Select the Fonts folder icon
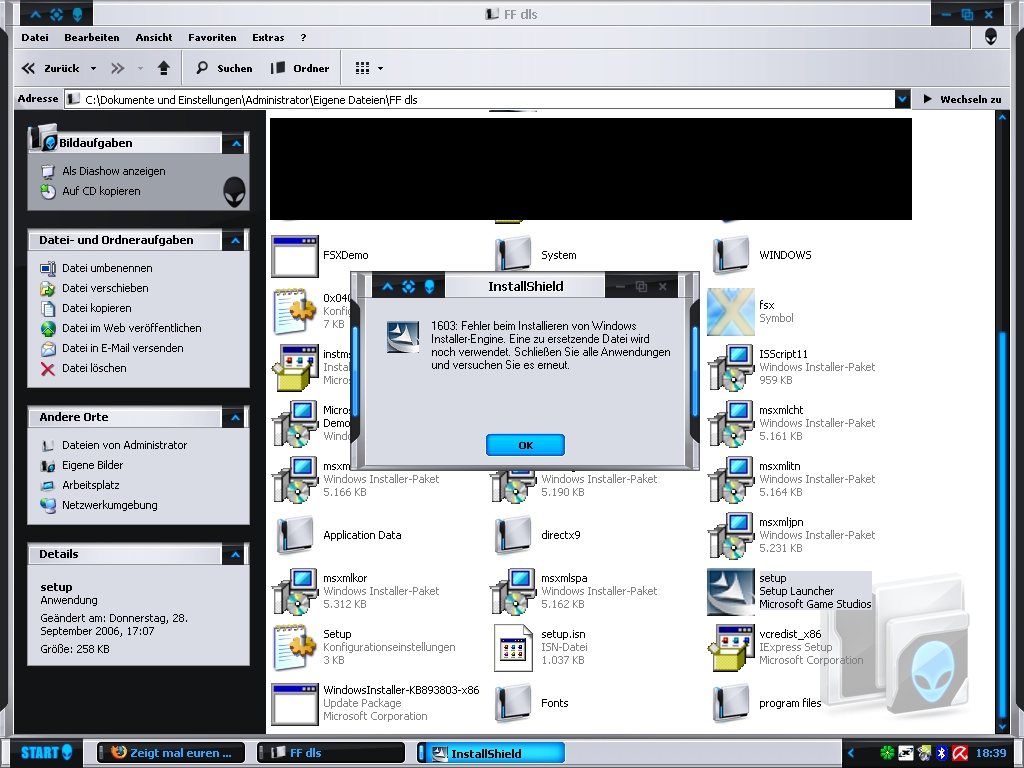The height and width of the screenshot is (768, 1024). click(513, 703)
